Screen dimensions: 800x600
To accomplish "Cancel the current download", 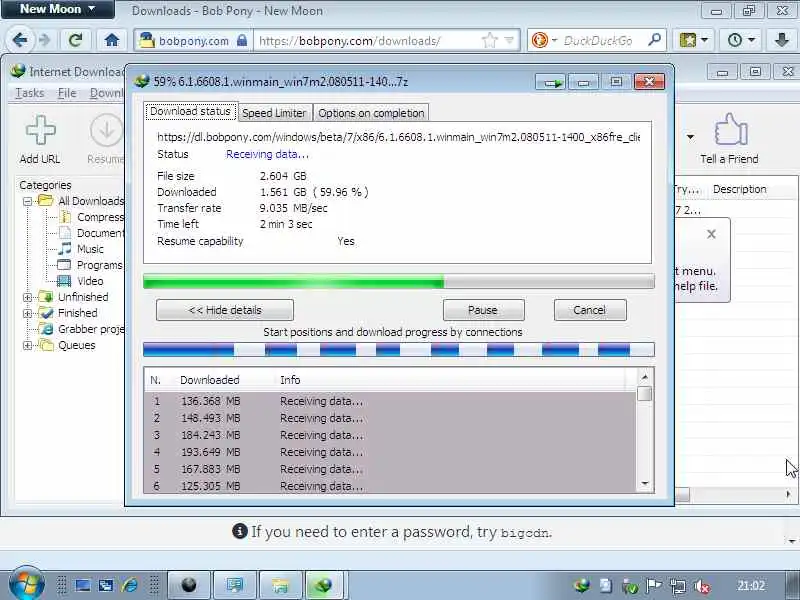I will pyautogui.click(x=590, y=310).
